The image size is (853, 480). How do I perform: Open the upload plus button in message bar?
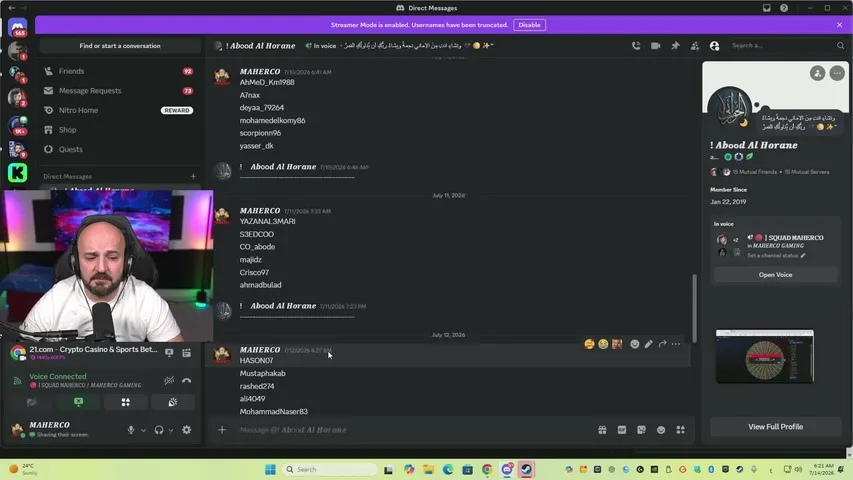(222, 430)
